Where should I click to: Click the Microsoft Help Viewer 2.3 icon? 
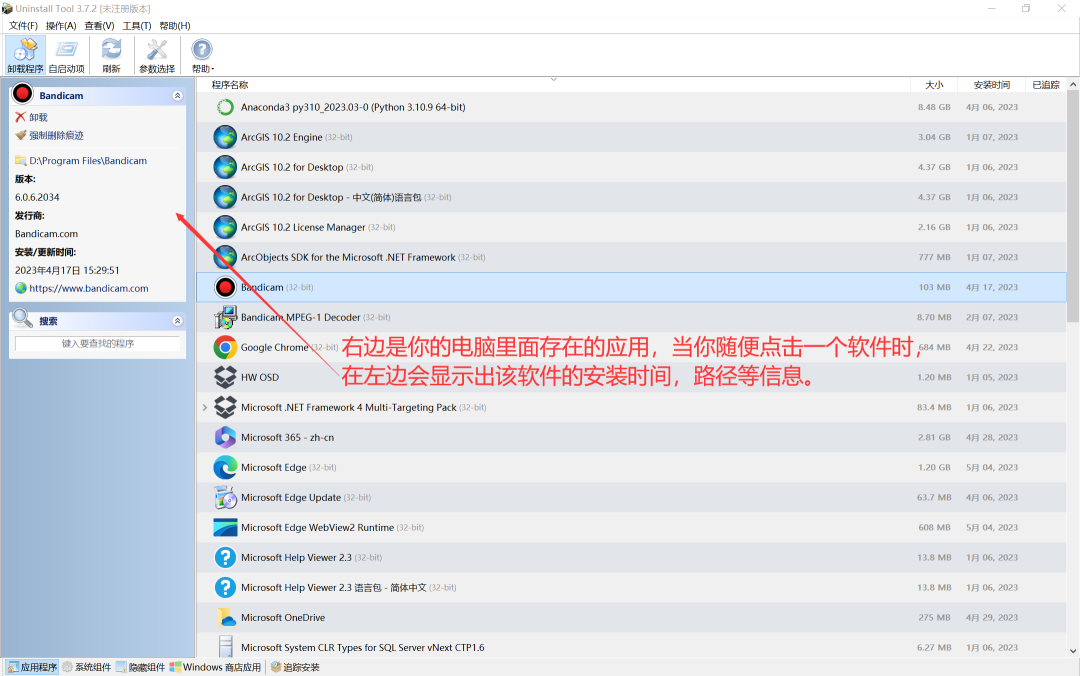point(225,557)
